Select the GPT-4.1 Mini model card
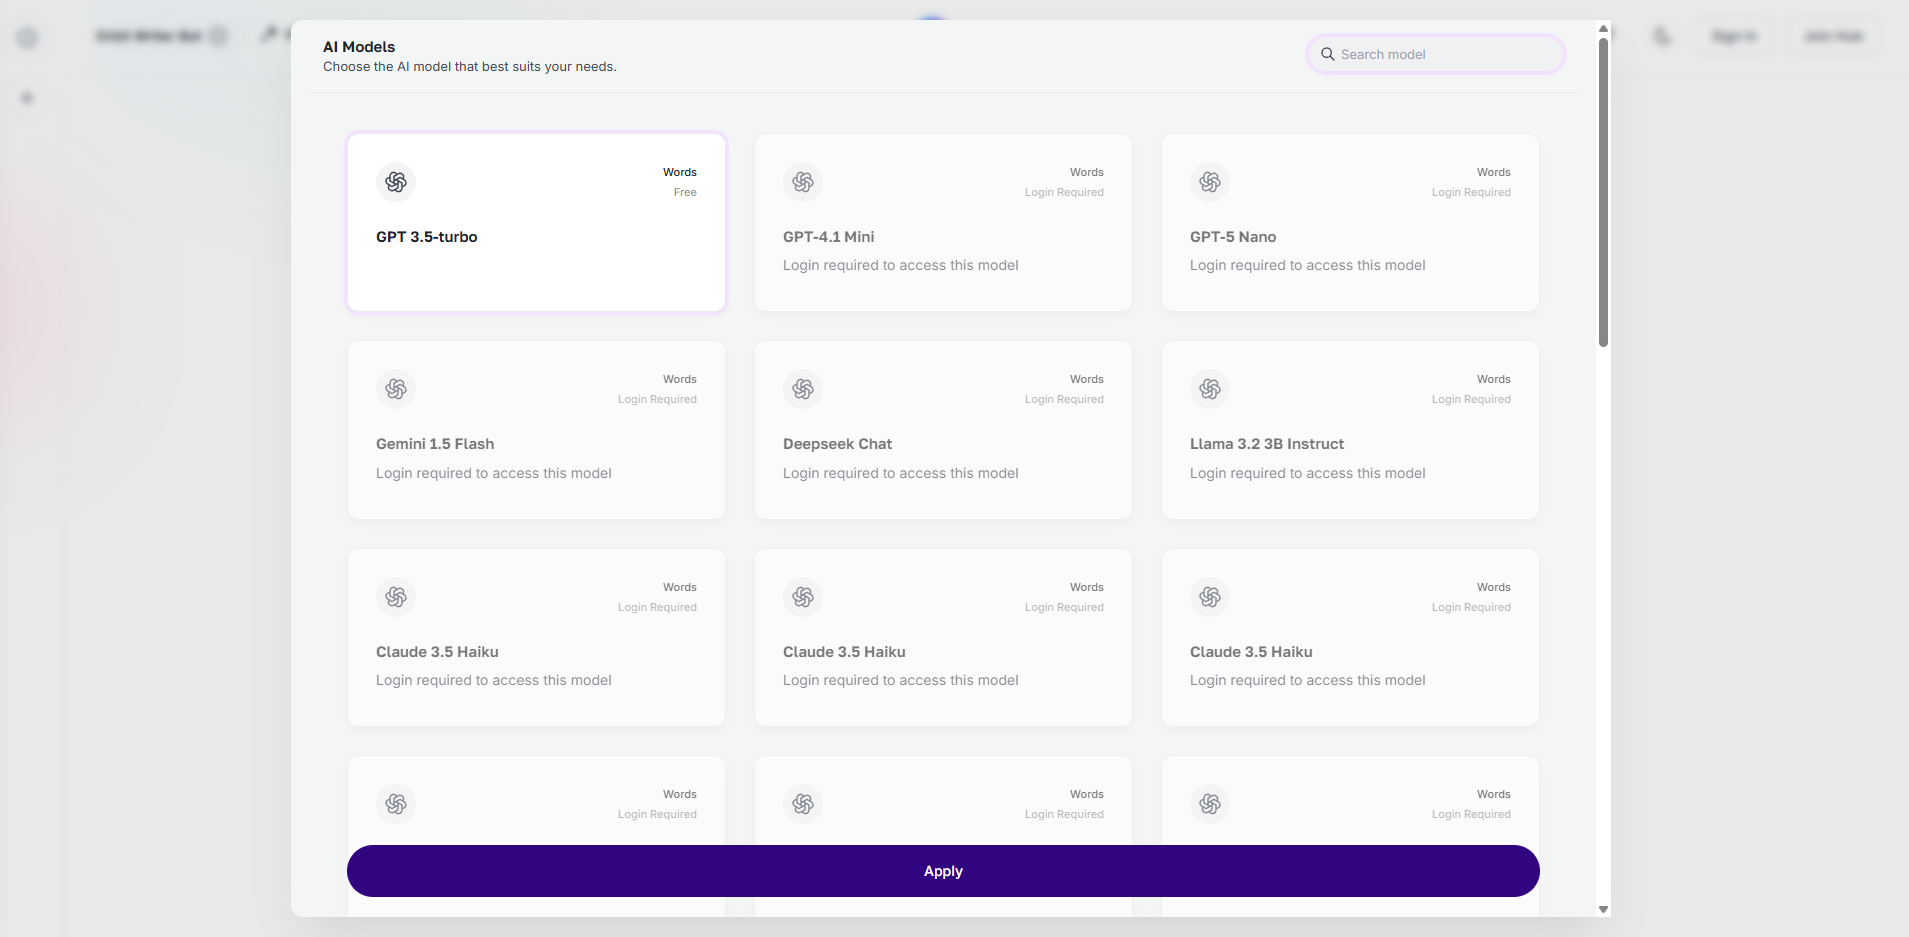 click(x=943, y=223)
